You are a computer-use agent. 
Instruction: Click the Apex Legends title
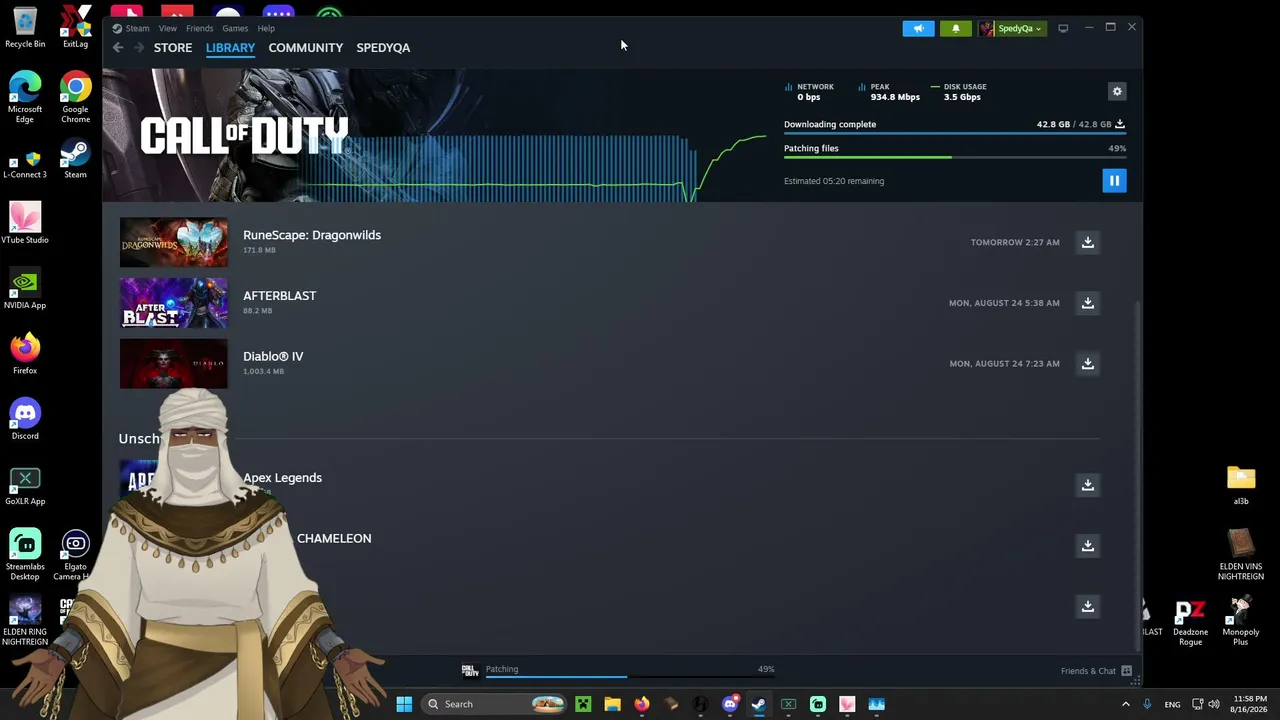pyautogui.click(x=282, y=478)
